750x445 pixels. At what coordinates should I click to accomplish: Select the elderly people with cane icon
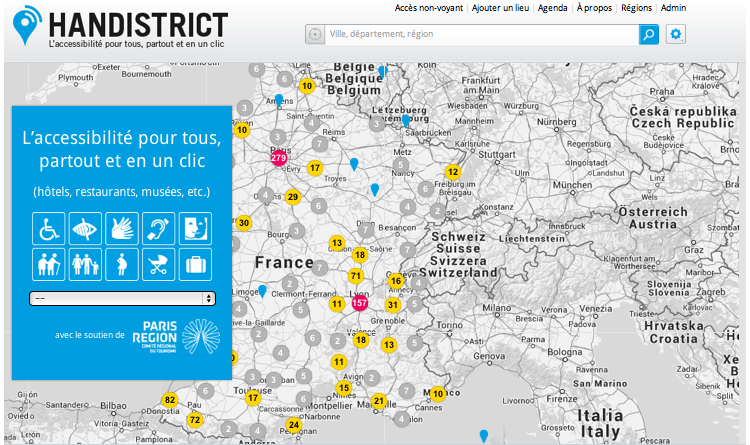[x=49, y=264]
